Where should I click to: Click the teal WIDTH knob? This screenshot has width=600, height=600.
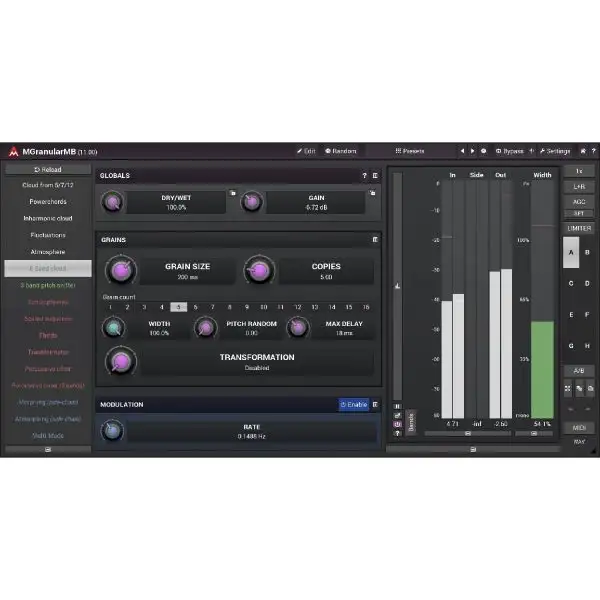pos(114,328)
